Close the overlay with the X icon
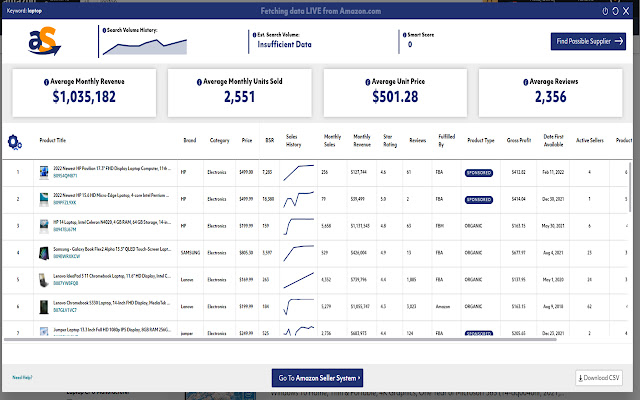The height and width of the screenshot is (400, 640). [x=626, y=11]
